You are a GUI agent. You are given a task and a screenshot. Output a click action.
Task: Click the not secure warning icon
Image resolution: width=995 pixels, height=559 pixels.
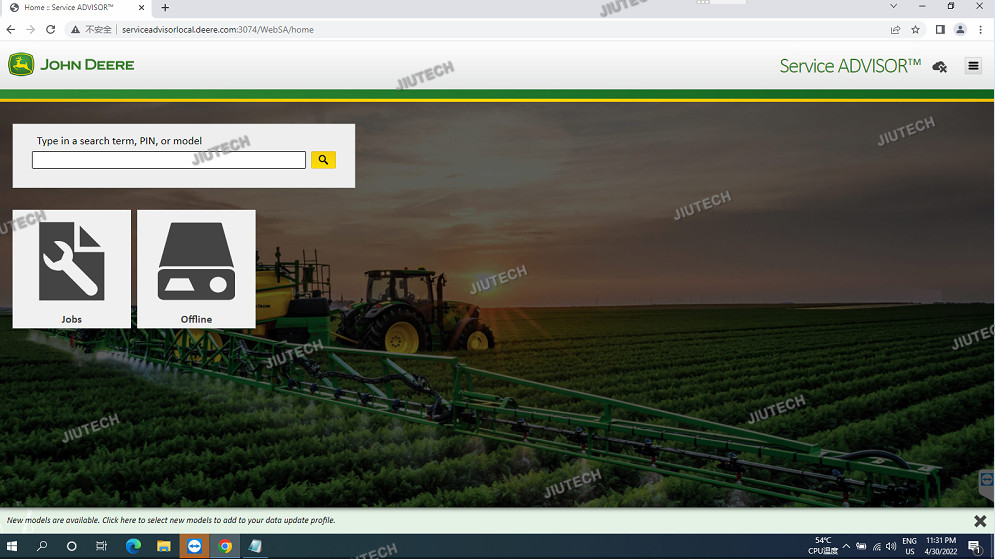point(75,29)
